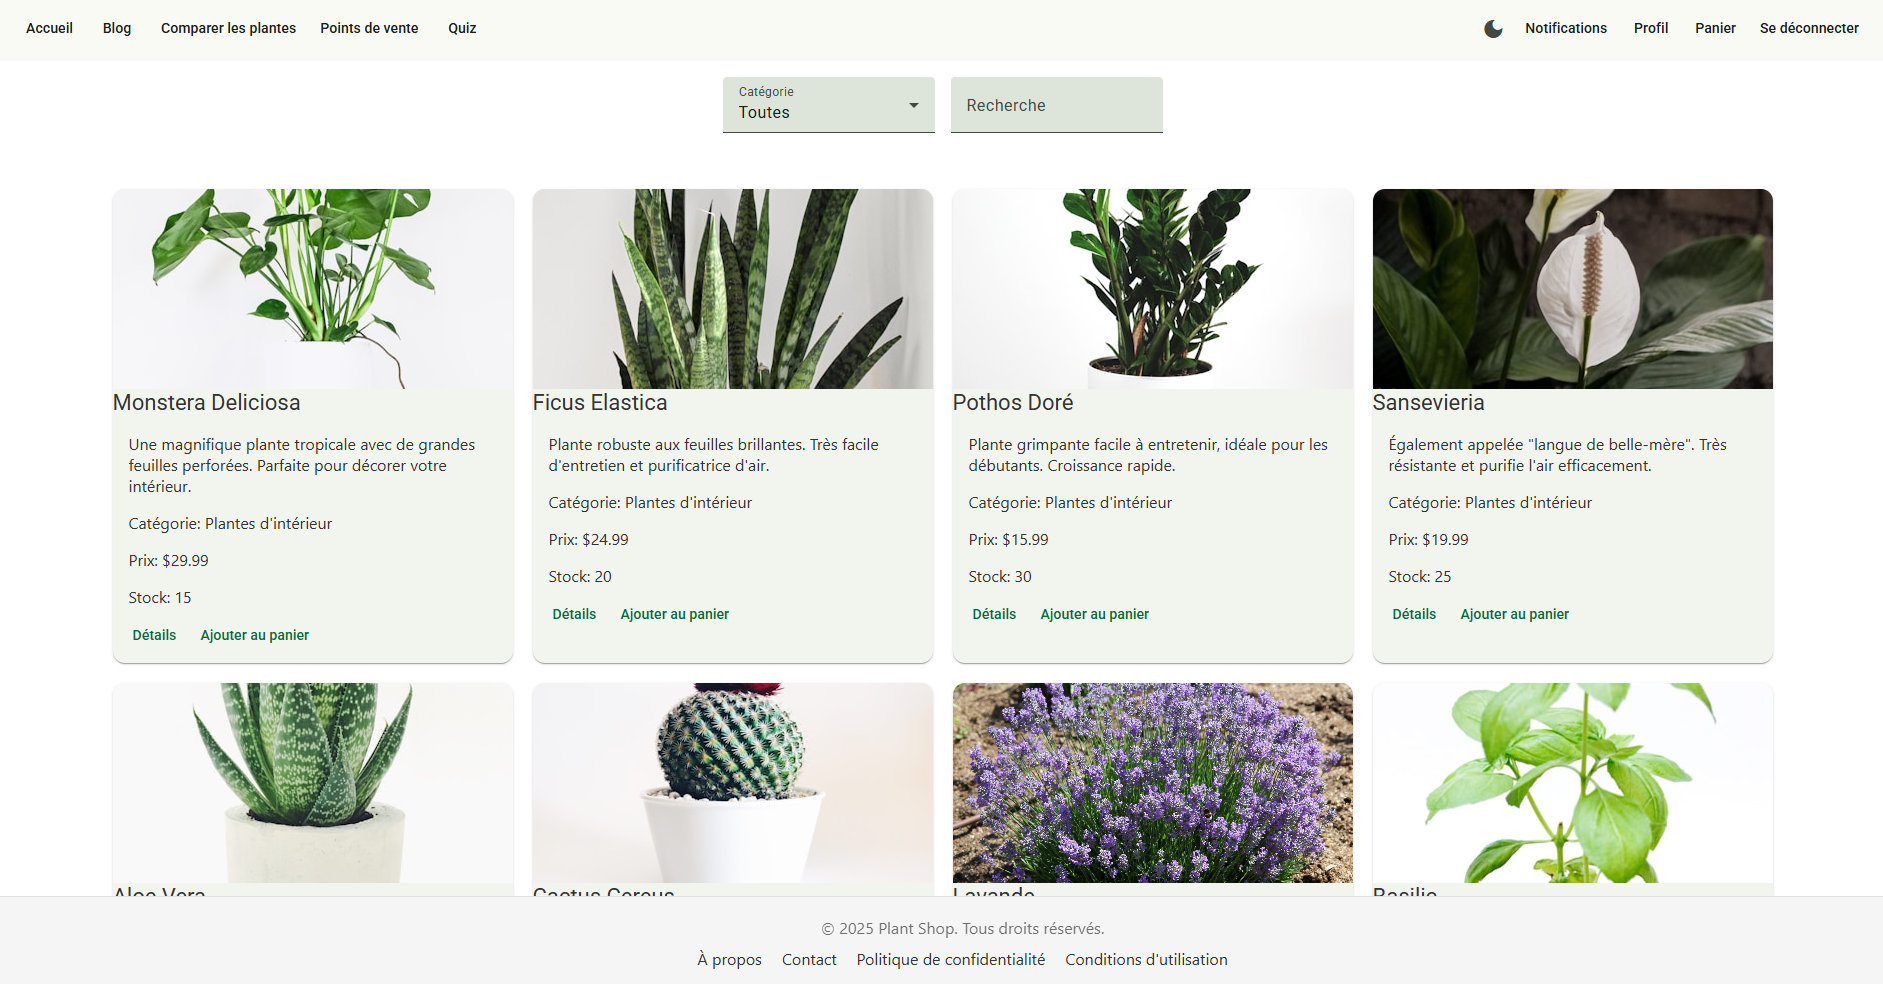Add Sansevieria to the cart
1883x984 pixels.
point(1515,614)
